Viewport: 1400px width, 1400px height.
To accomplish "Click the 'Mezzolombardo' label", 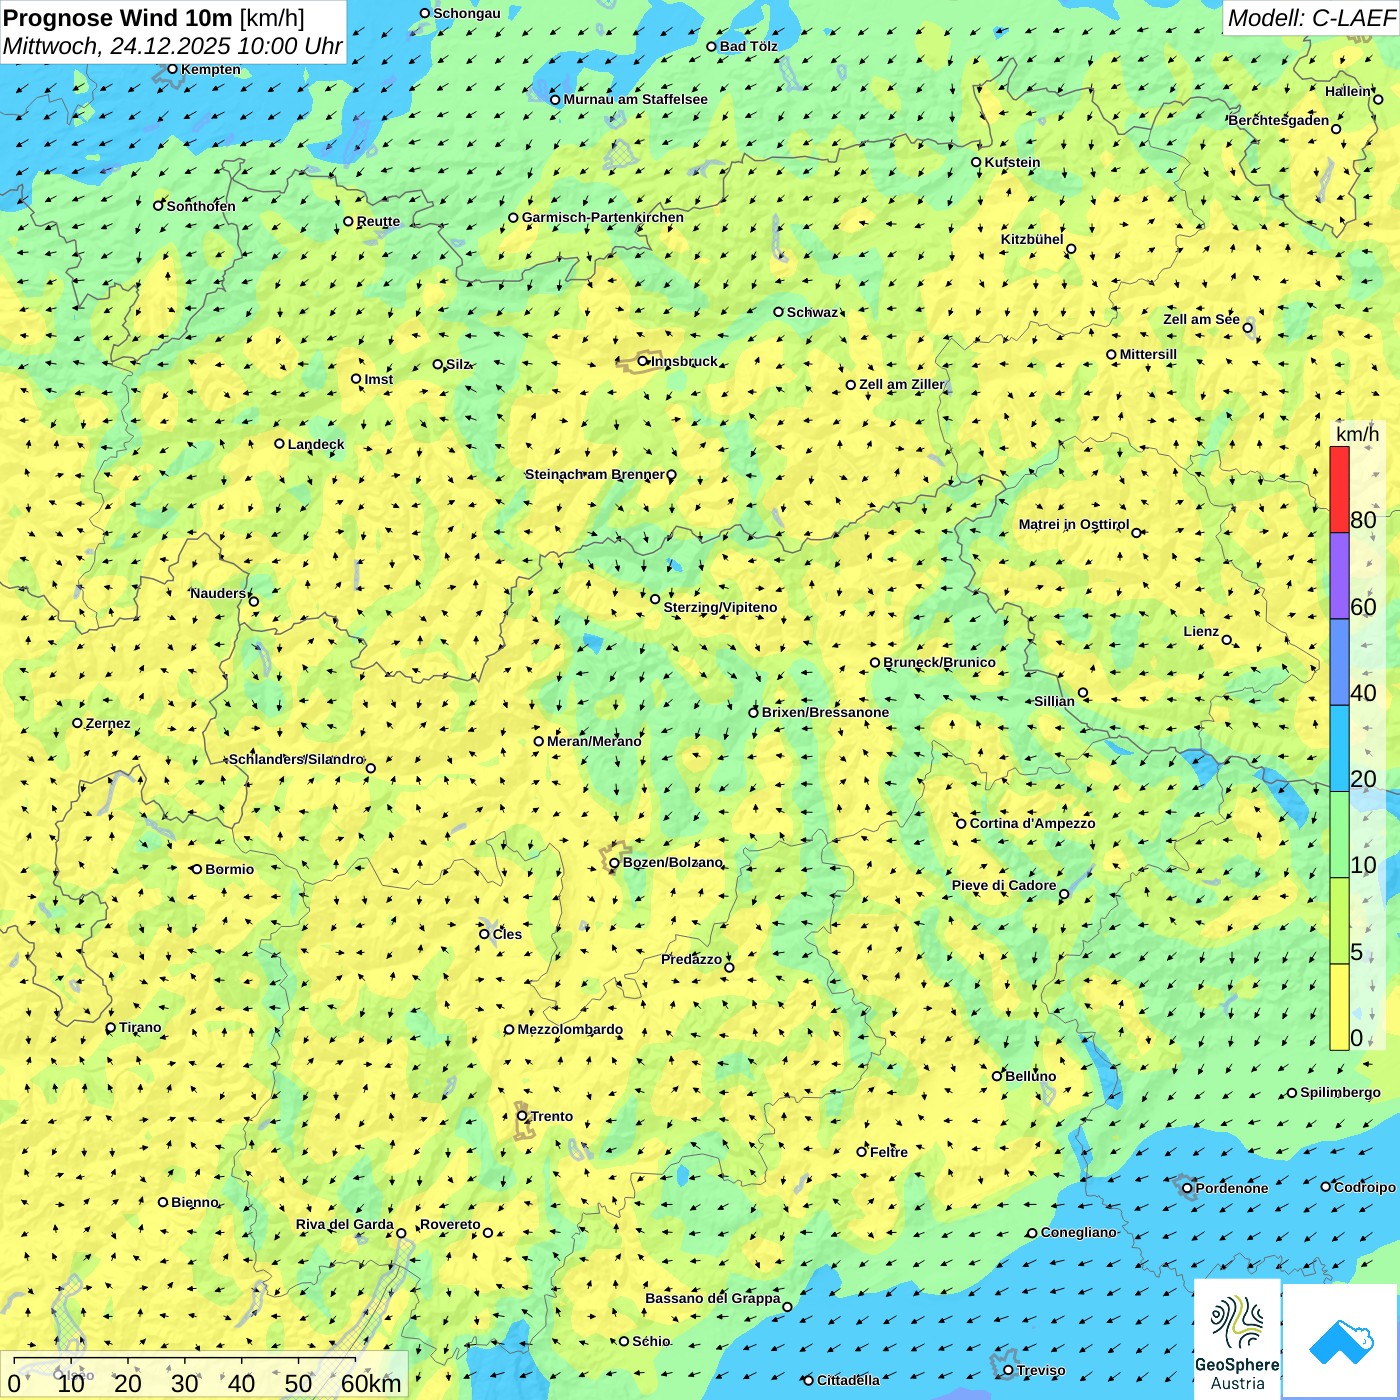I will (x=570, y=1029).
